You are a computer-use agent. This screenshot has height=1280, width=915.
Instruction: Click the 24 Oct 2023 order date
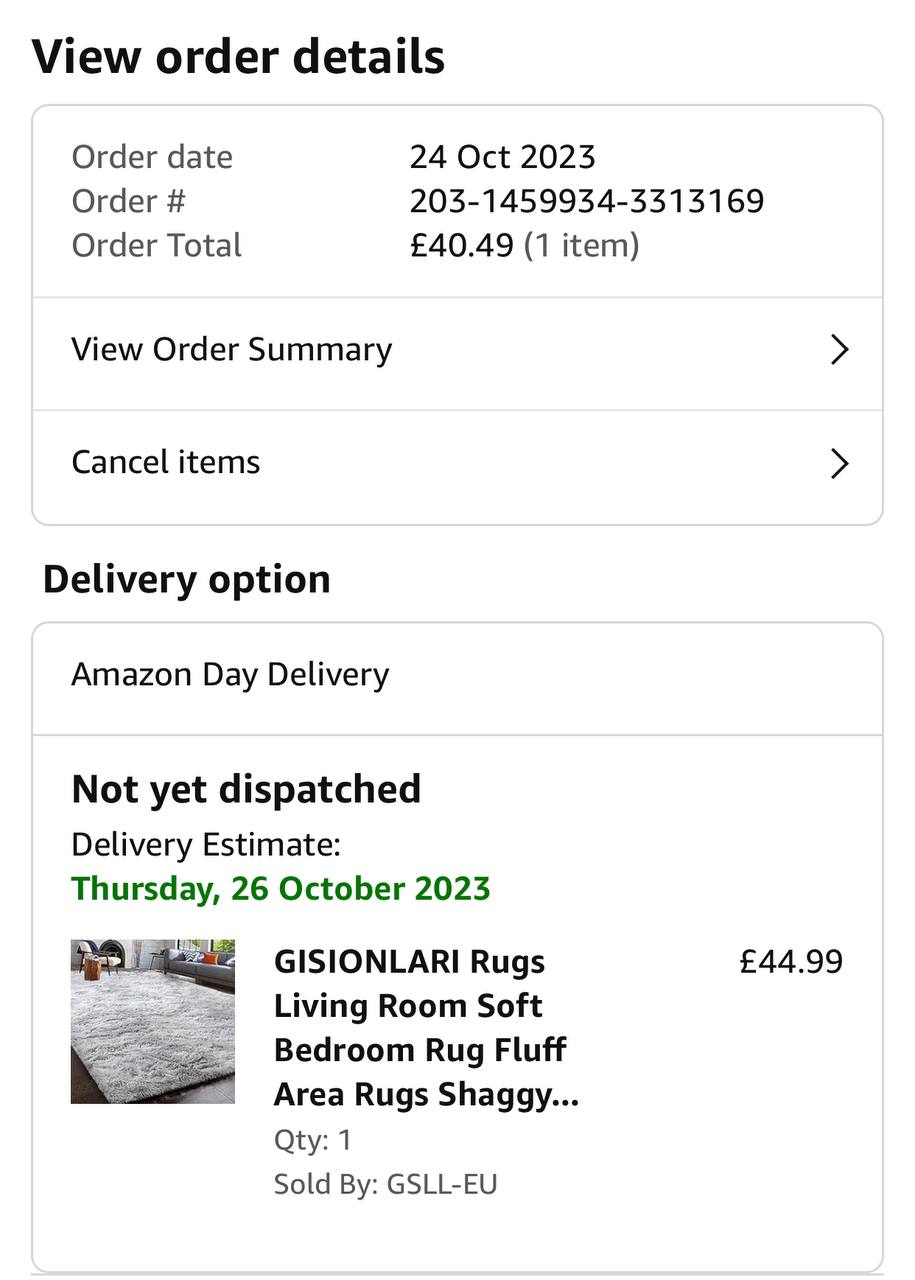[502, 157]
